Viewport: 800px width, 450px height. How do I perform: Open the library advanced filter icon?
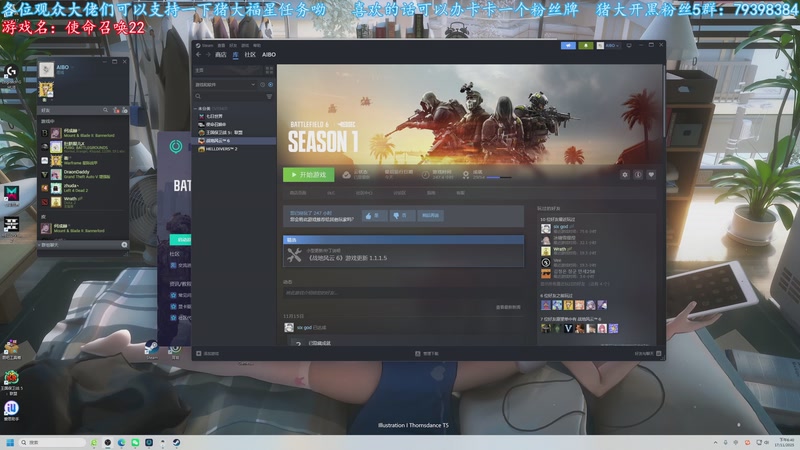coord(269,96)
